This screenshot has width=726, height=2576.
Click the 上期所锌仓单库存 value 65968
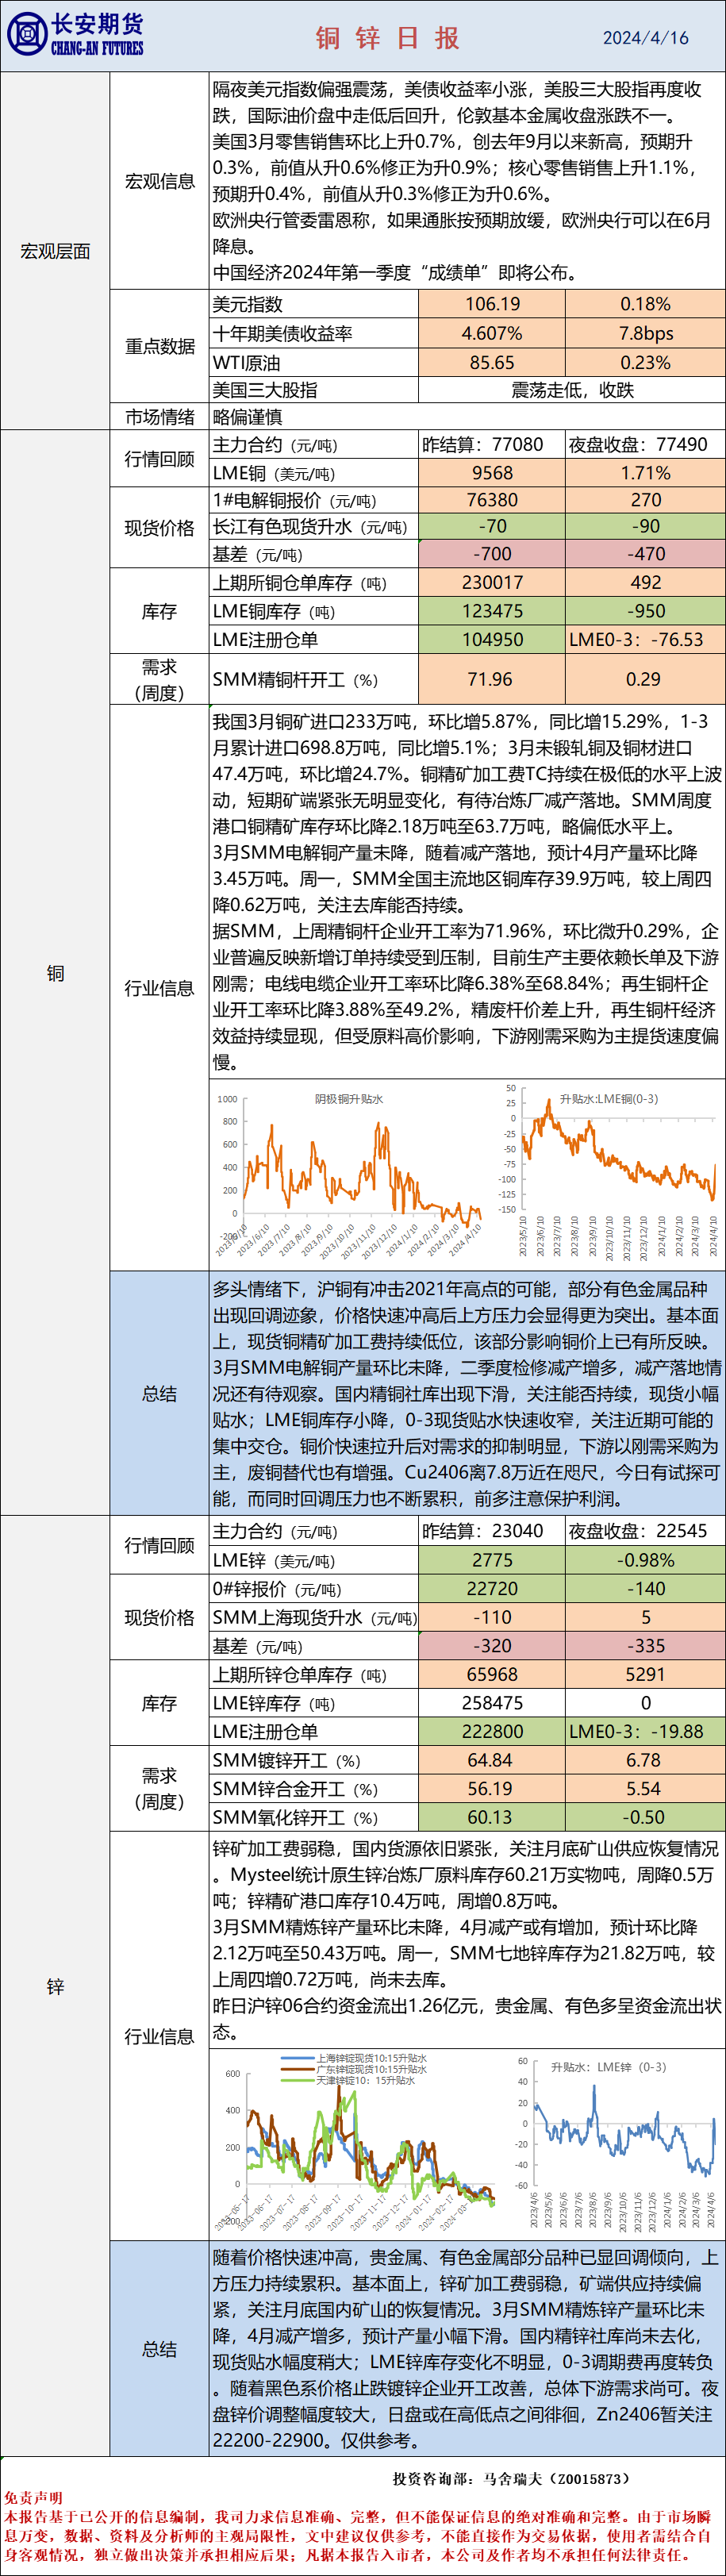492,1674
